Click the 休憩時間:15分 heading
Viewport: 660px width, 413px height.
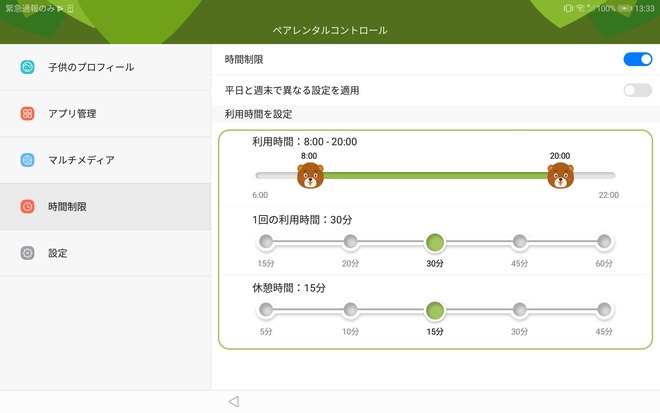[x=289, y=288]
